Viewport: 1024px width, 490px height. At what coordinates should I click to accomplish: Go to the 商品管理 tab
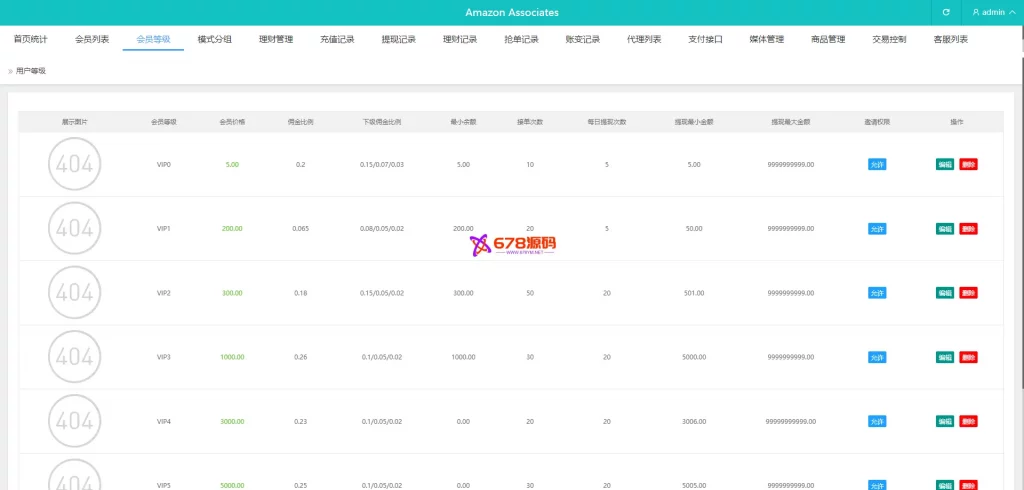[x=828, y=39]
